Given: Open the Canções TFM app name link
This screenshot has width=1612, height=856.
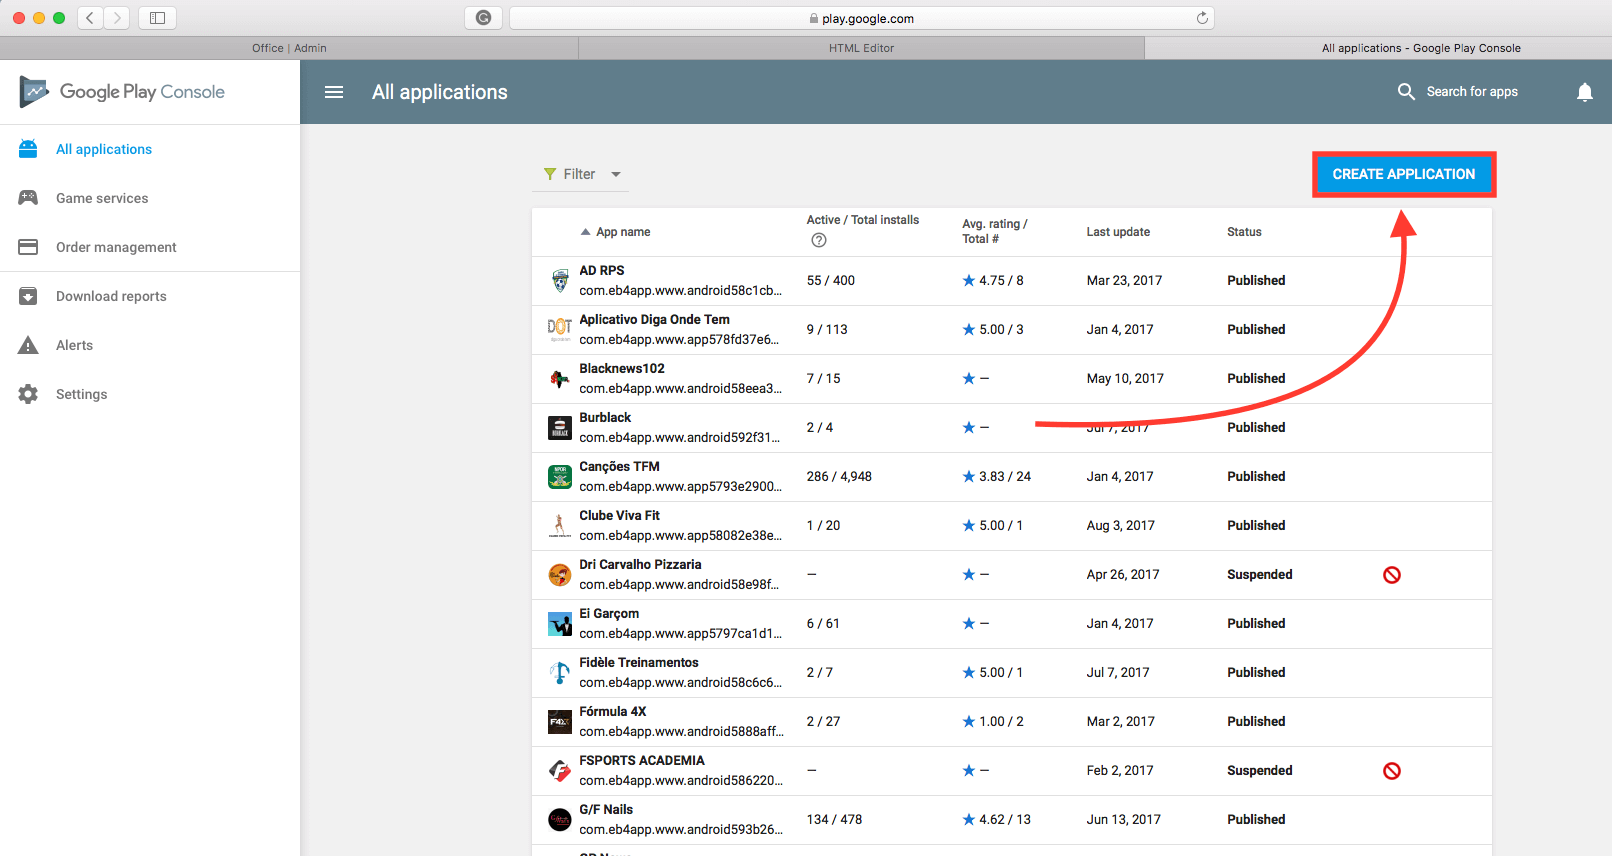Looking at the screenshot, I should (620, 467).
